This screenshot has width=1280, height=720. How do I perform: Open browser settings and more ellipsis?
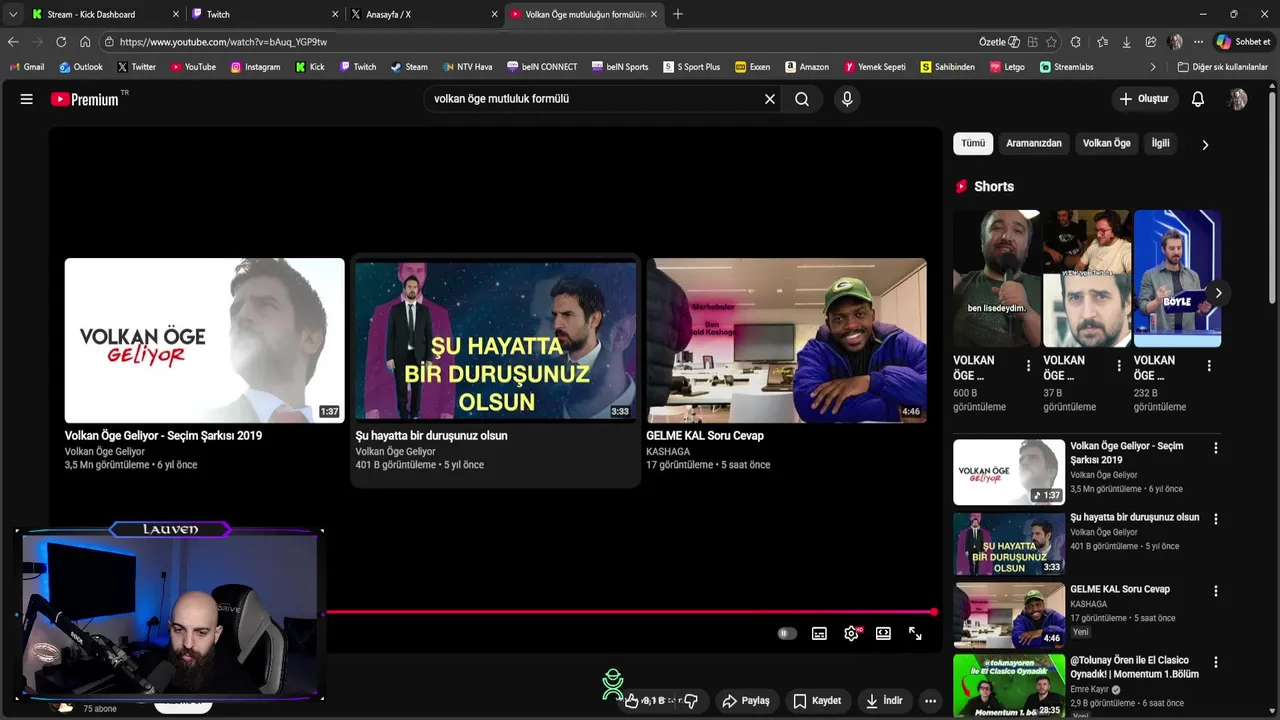pyautogui.click(x=1198, y=42)
